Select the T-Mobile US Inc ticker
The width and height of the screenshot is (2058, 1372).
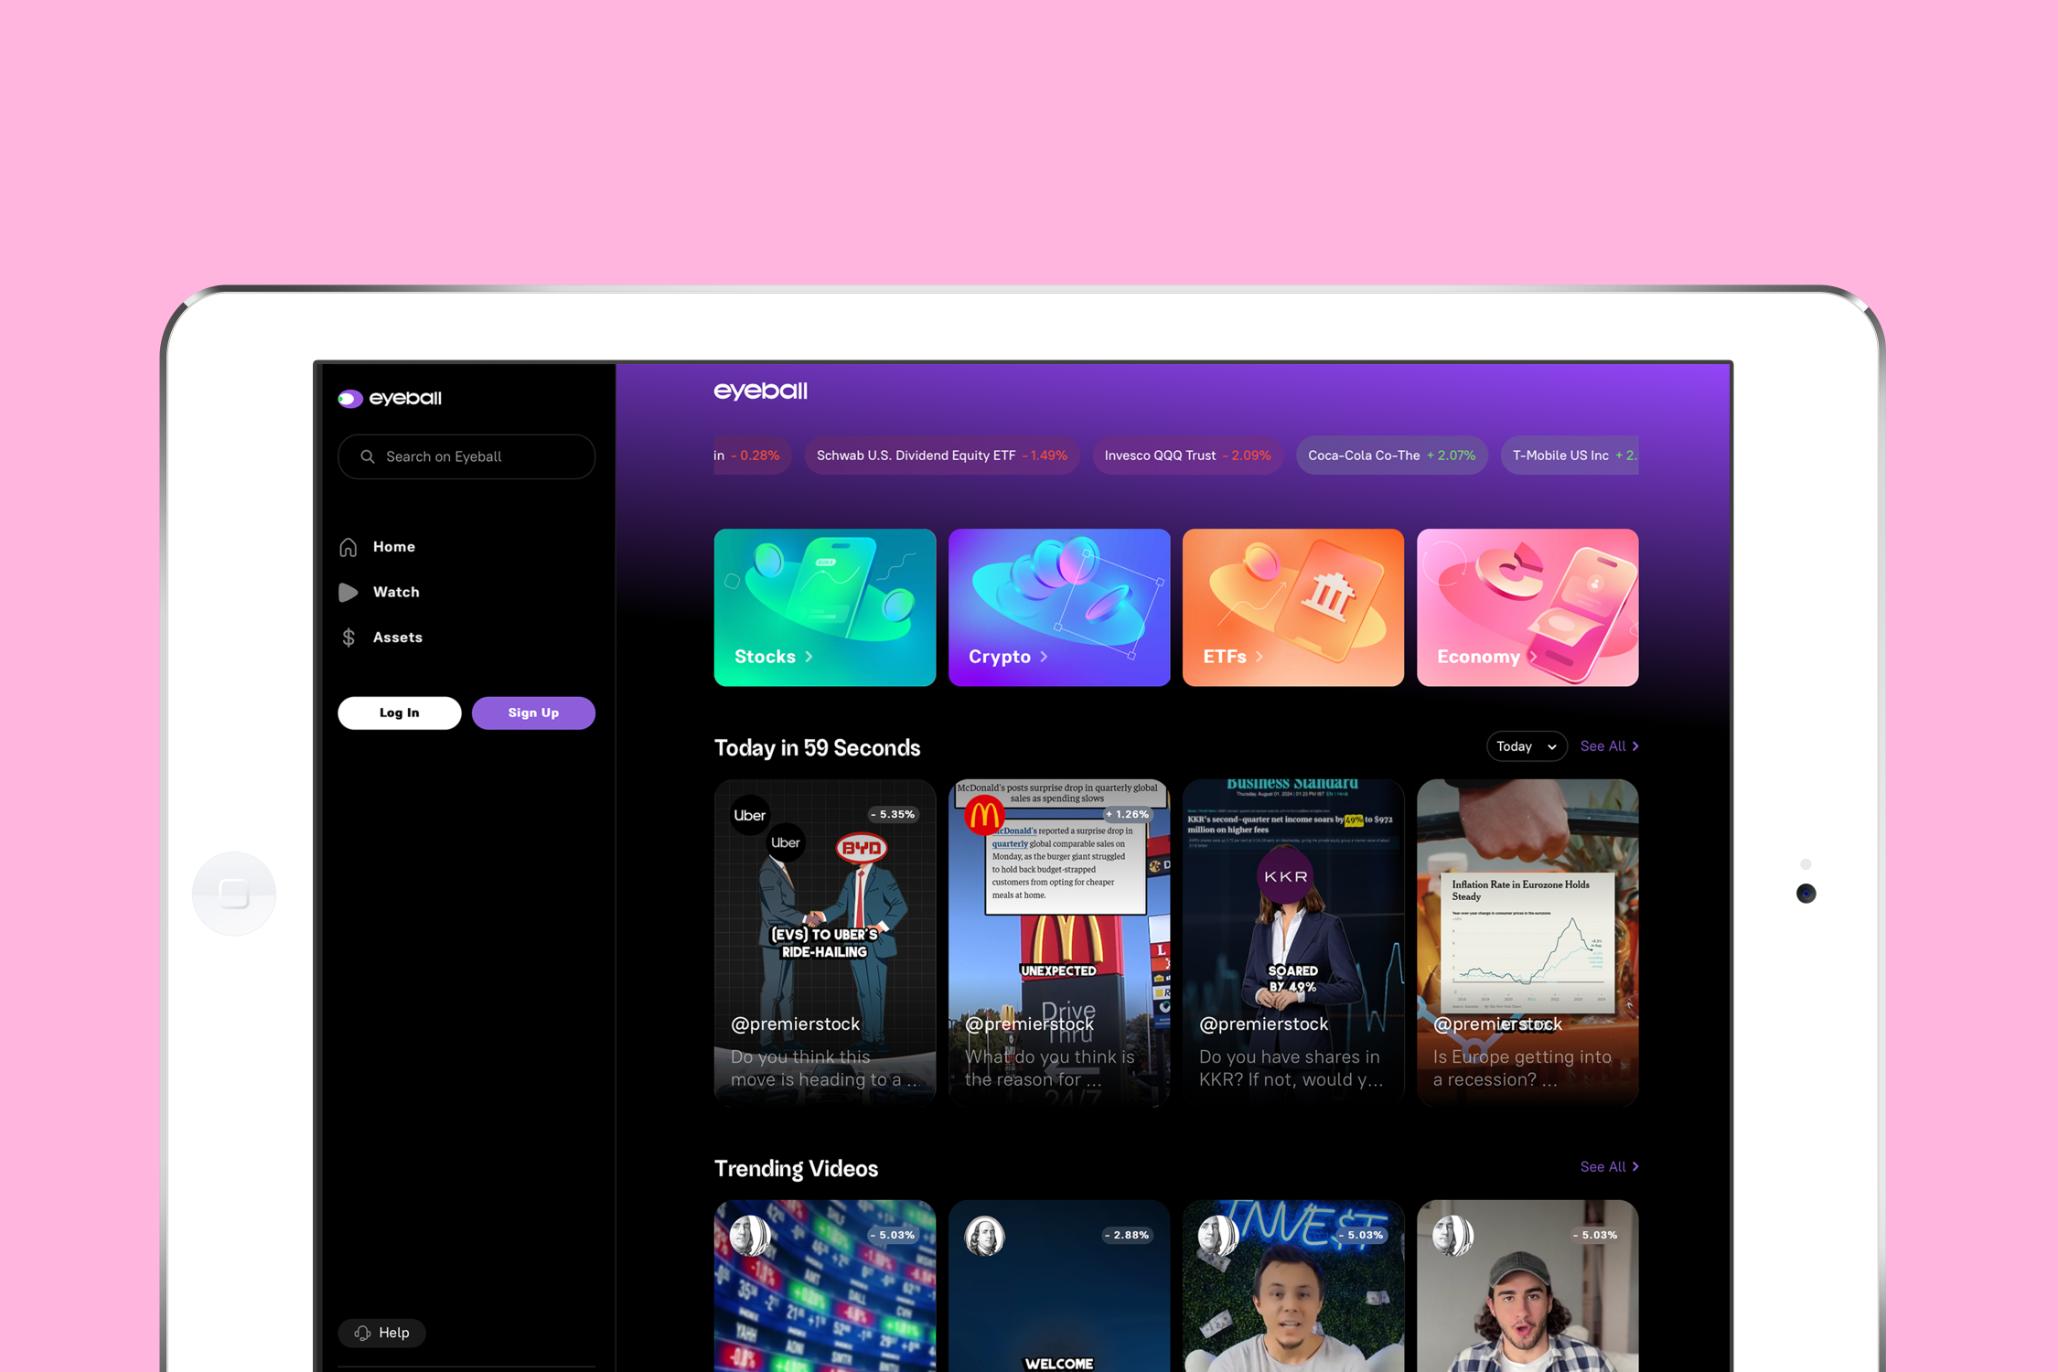pyautogui.click(x=1570, y=455)
